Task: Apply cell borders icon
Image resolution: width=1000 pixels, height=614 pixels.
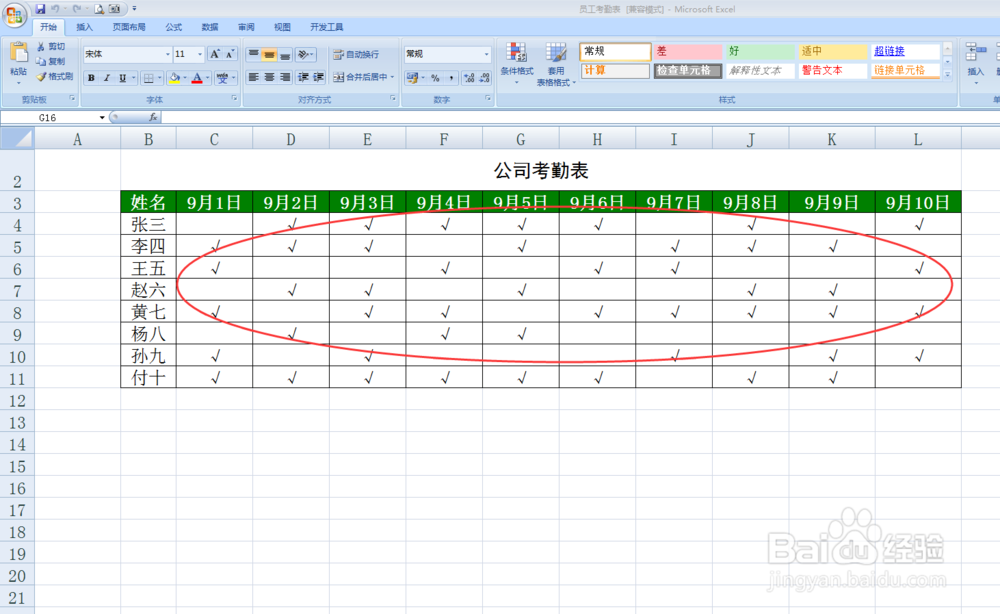Action: click(x=148, y=78)
